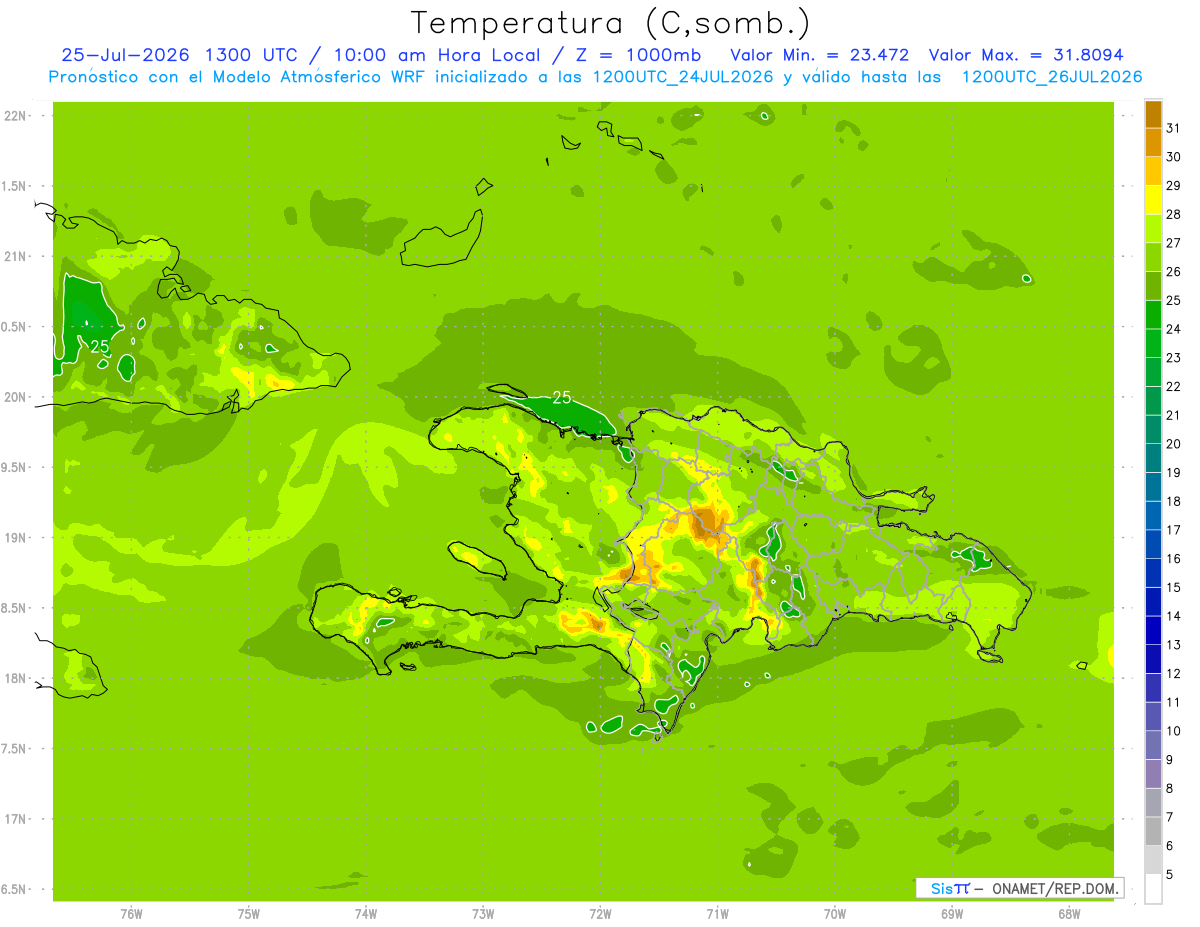Click the '68W' longitude axis label

pos(1069,914)
